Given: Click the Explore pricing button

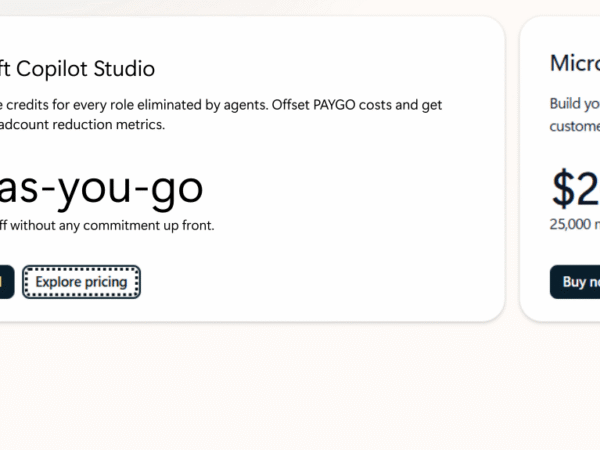Looking at the screenshot, I should tap(81, 282).
